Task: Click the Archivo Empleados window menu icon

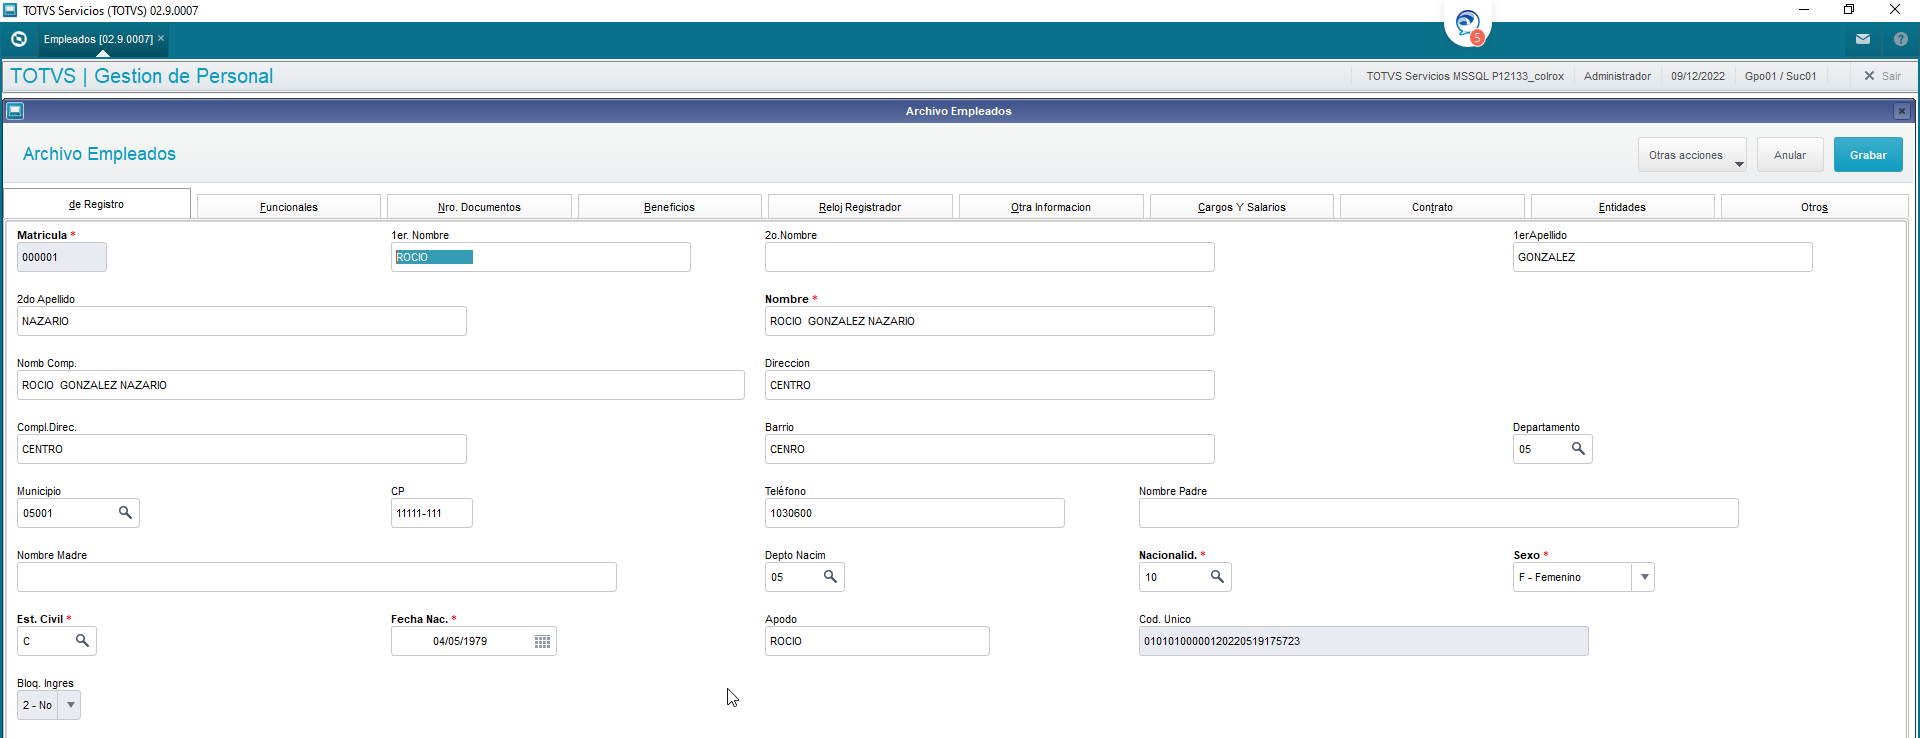Action: (15, 111)
